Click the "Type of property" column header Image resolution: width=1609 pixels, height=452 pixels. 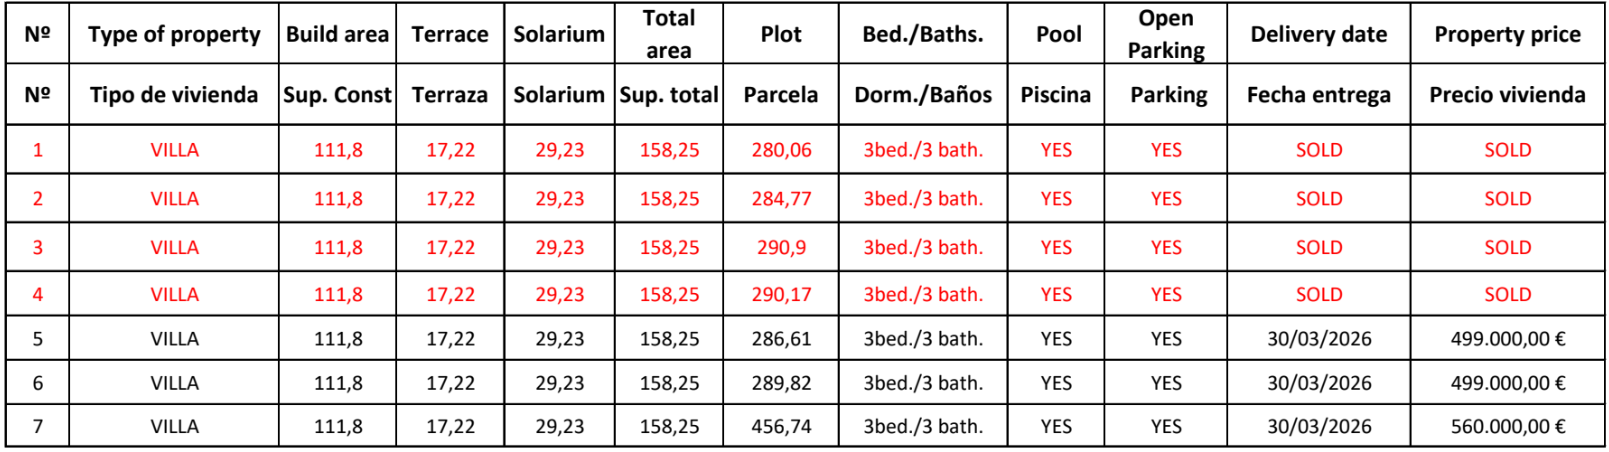coord(174,34)
